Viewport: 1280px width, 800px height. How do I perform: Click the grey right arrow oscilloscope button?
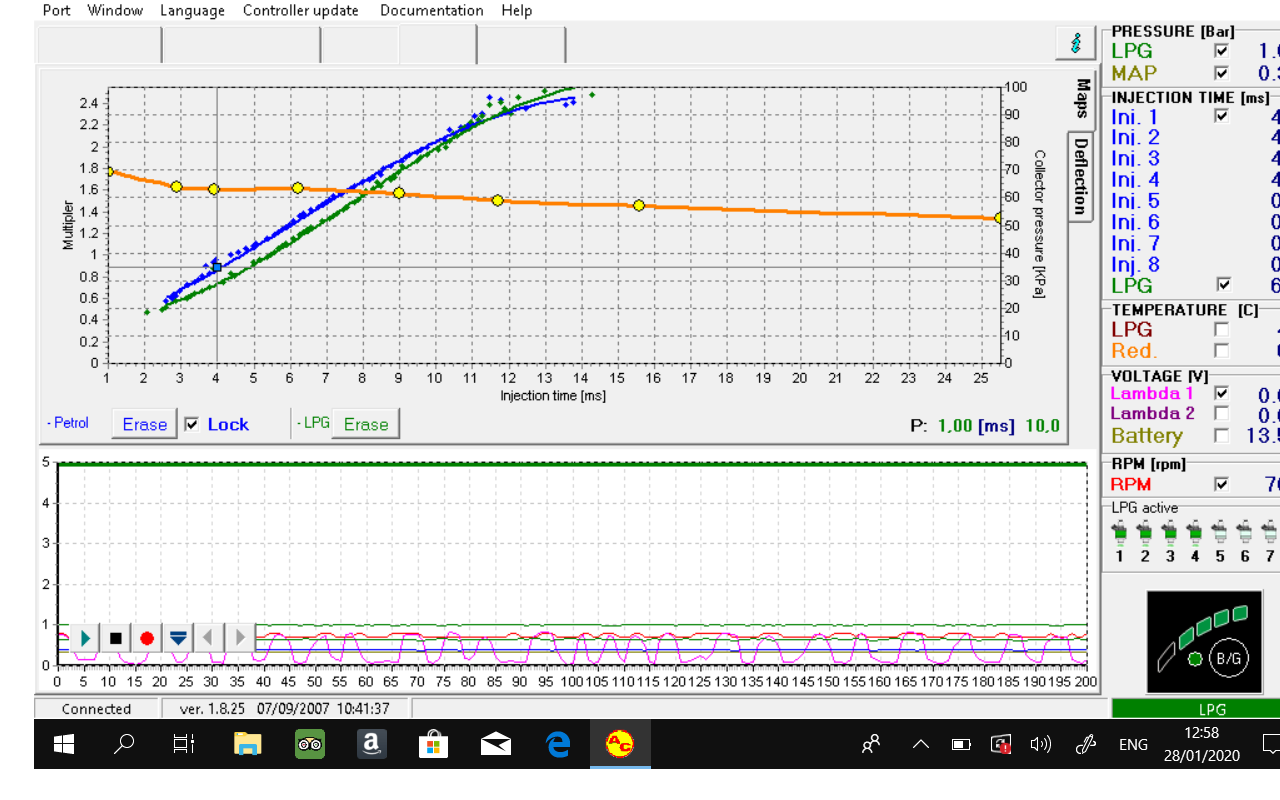[x=240, y=637]
